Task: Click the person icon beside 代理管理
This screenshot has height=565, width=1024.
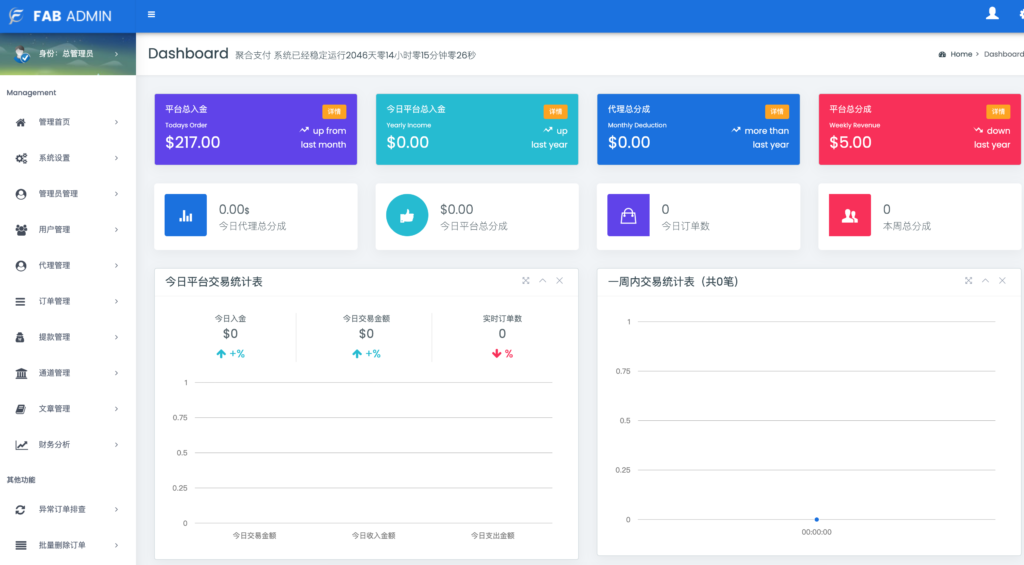Action: point(21,266)
